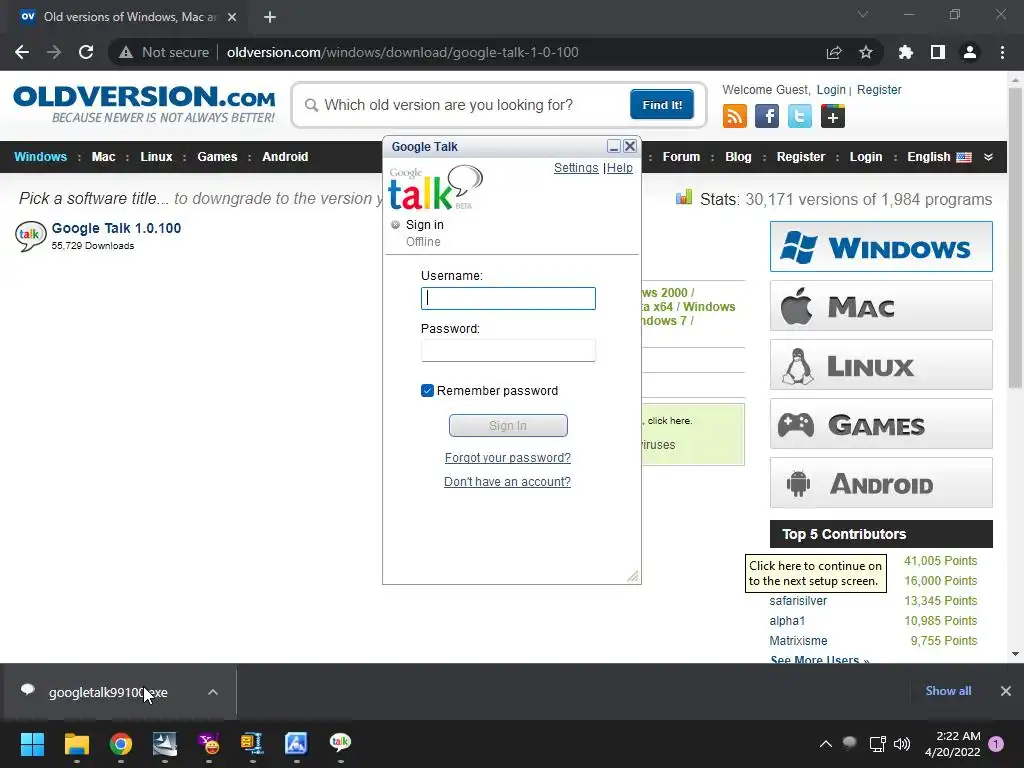The image size is (1024, 768).
Task: Expand the English language dropdown
Action: pos(988,157)
